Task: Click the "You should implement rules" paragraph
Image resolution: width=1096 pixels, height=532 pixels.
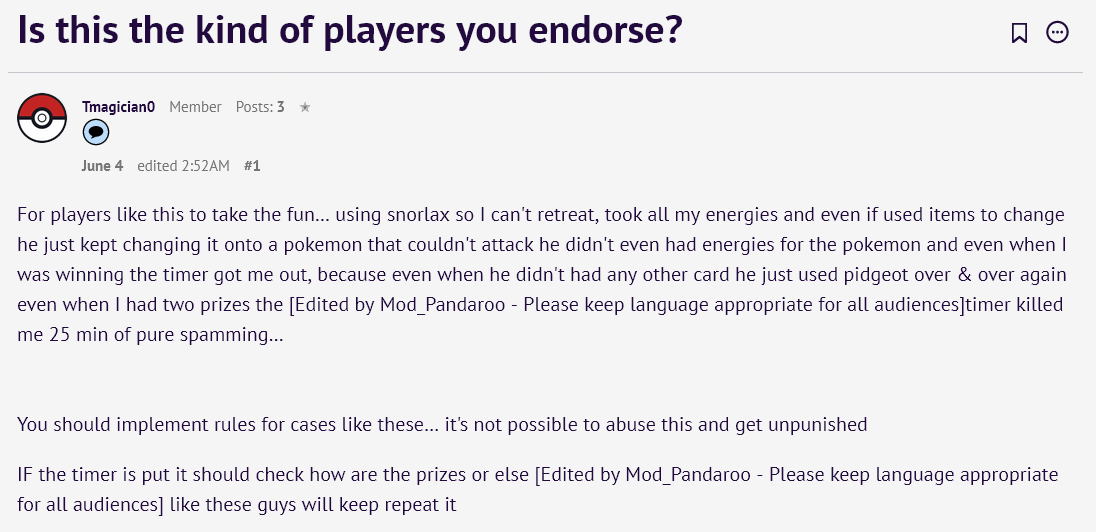Action: (442, 424)
